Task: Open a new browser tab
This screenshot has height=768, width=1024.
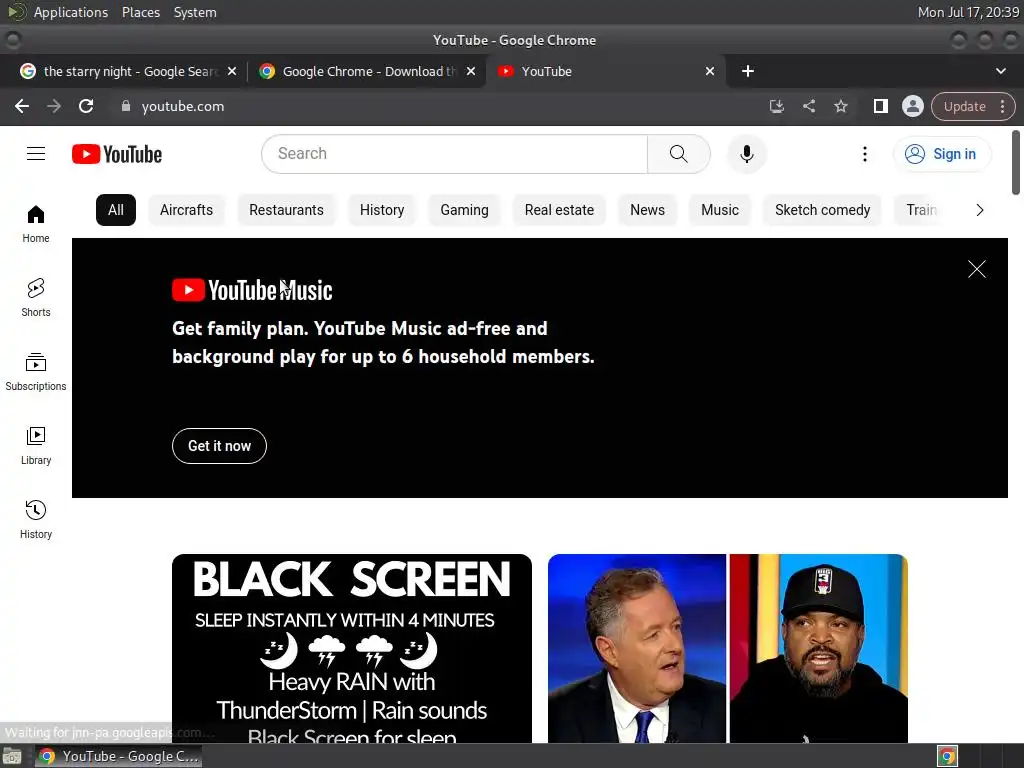Action: click(748, 71)
